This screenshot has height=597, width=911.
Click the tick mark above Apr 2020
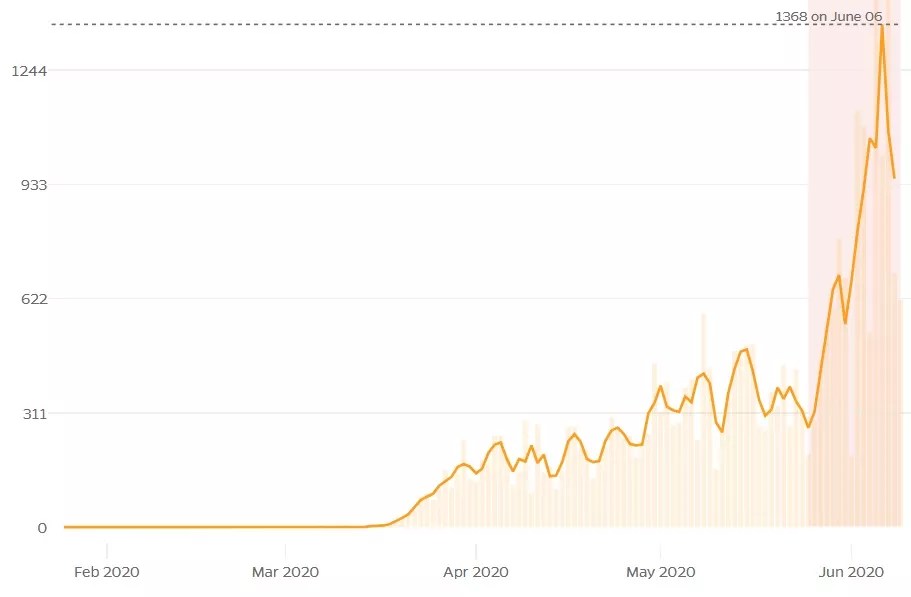(476, 547)
